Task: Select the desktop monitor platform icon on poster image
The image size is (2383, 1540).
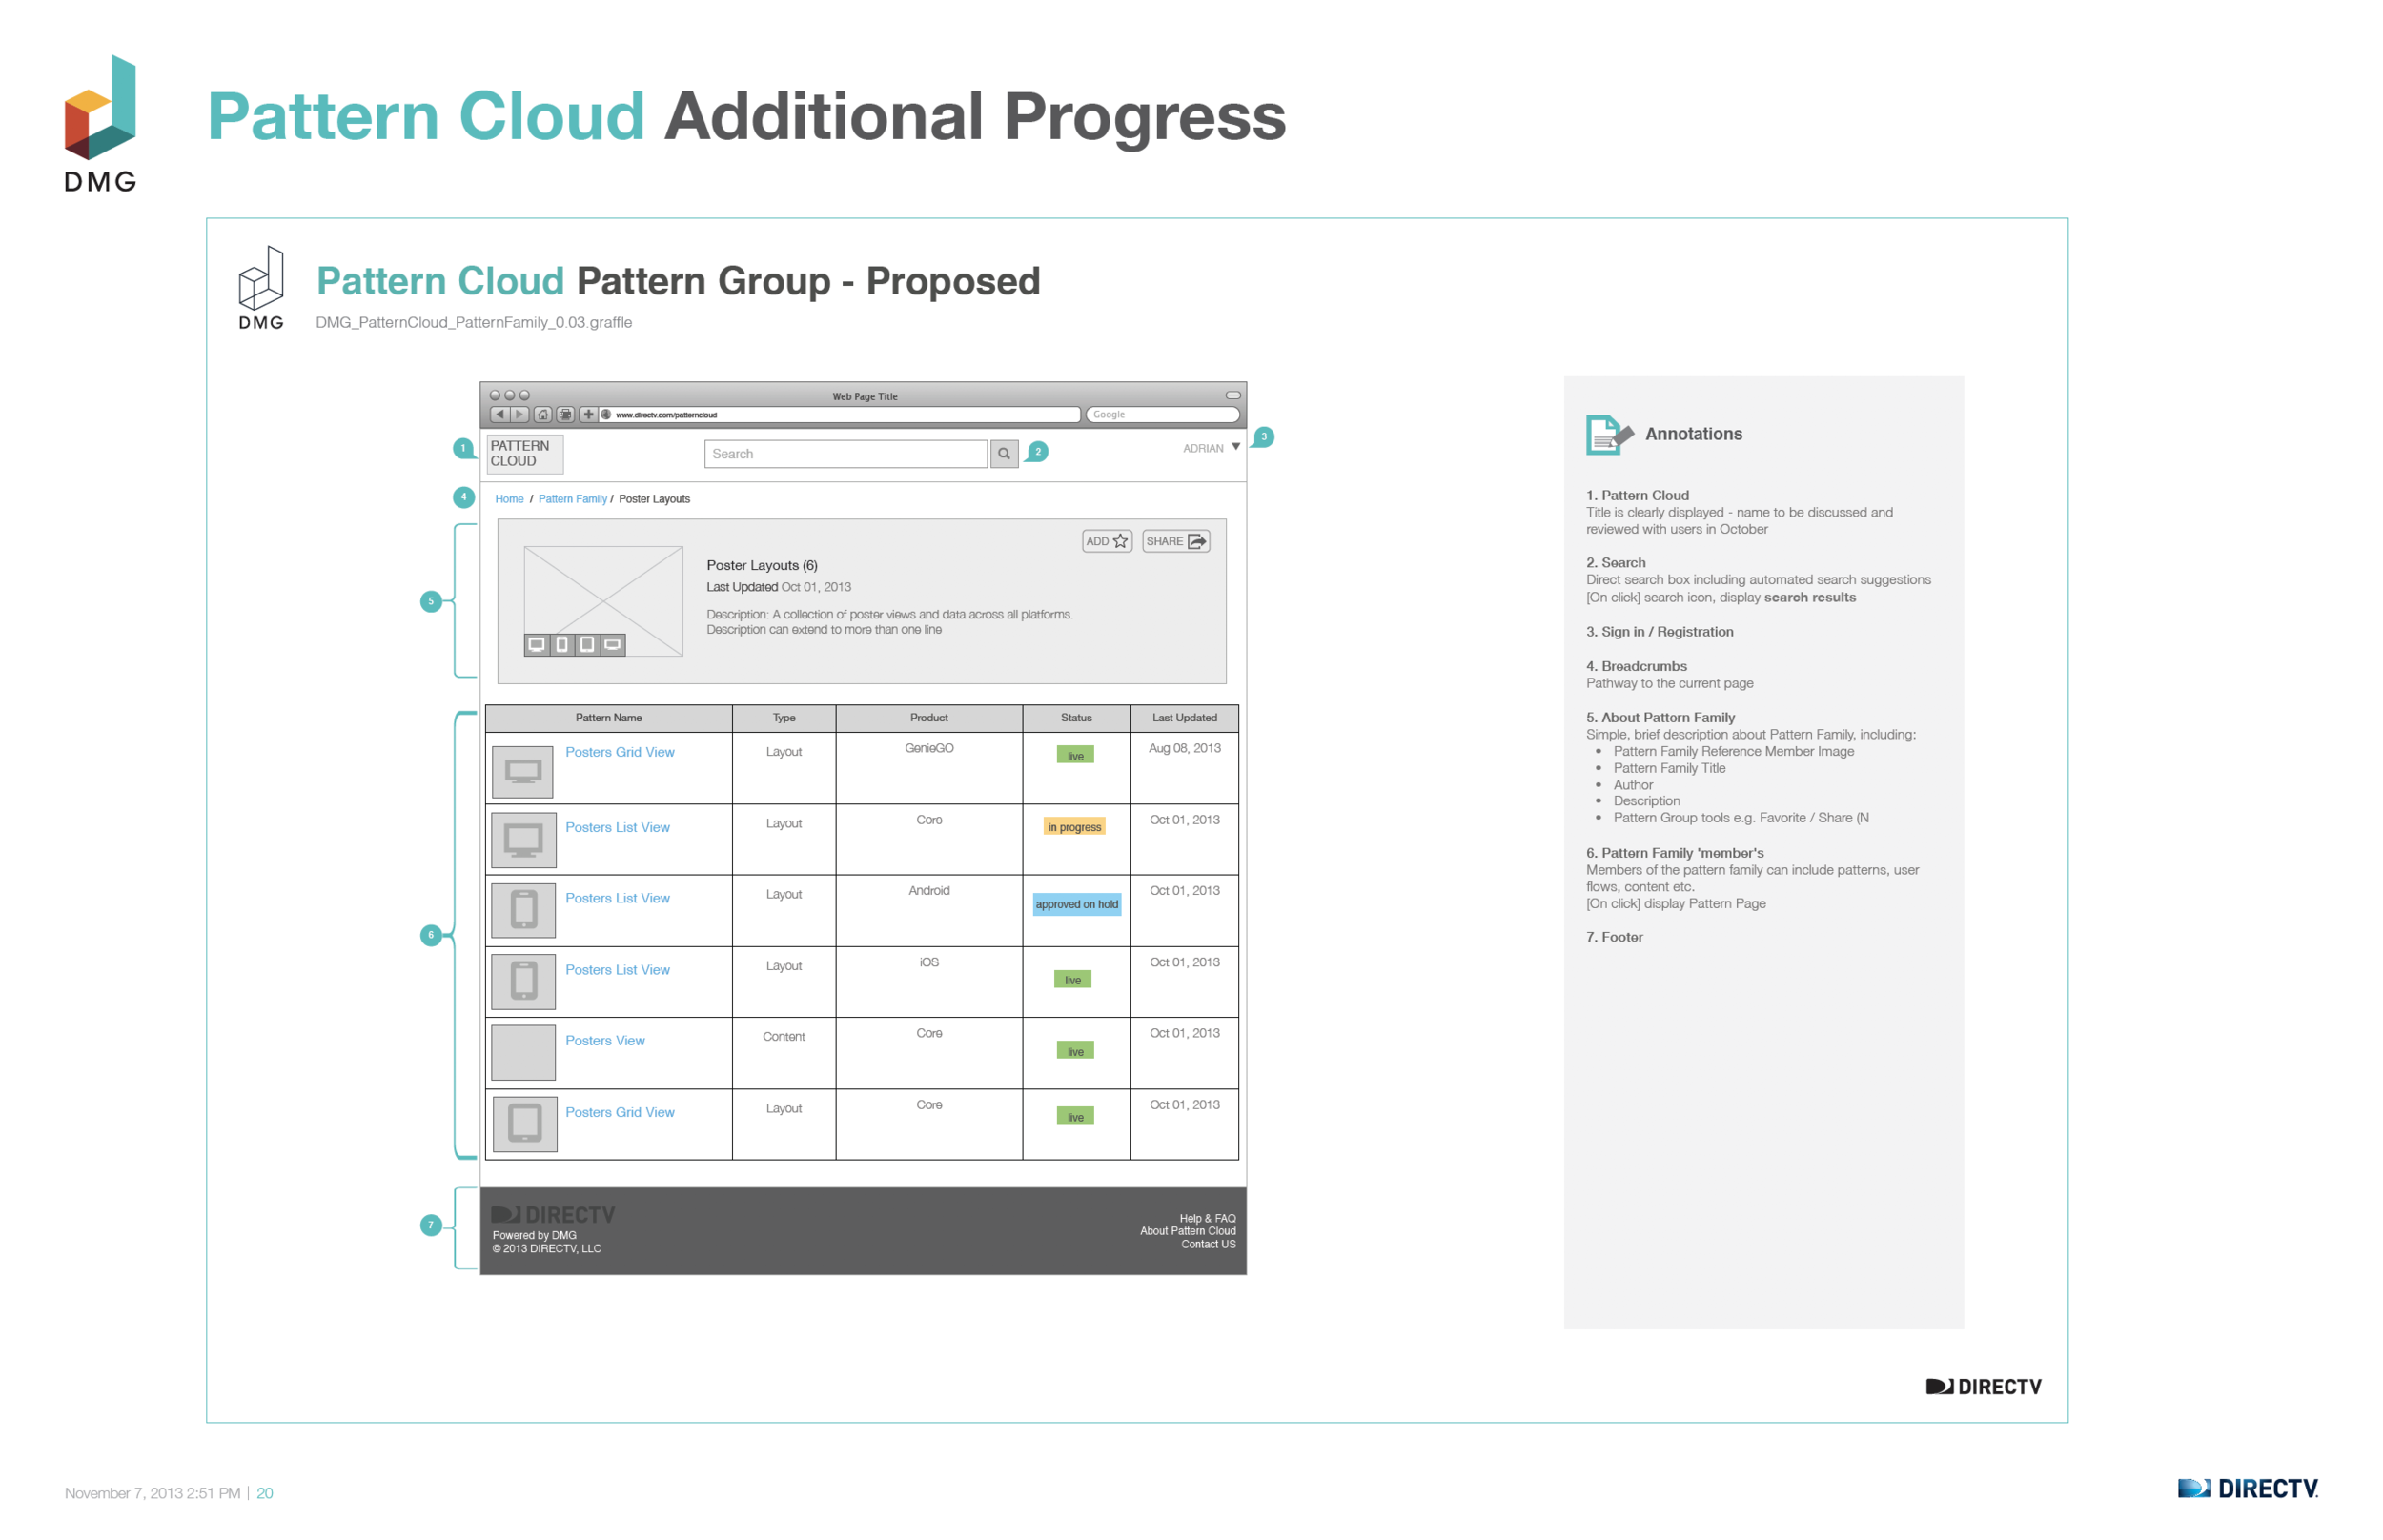Action: pyautogui.click(x=537, y=644)
